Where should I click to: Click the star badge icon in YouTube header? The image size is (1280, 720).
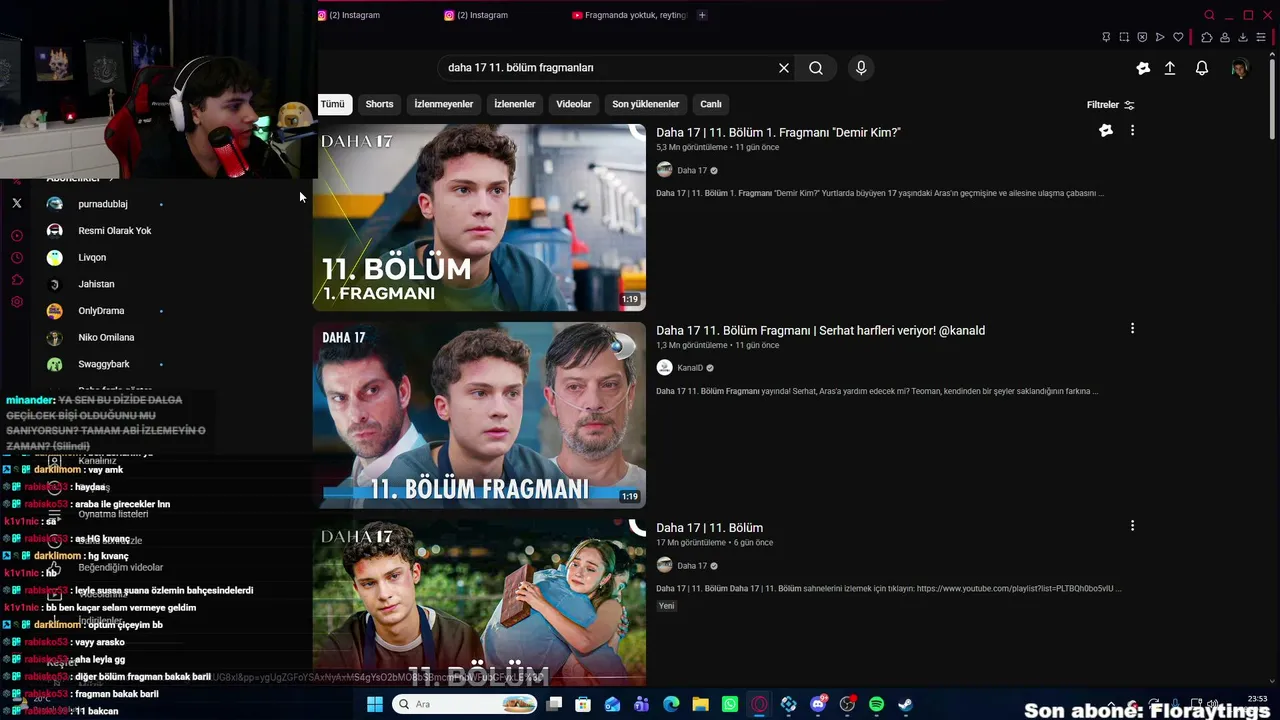click(1143, 68)
